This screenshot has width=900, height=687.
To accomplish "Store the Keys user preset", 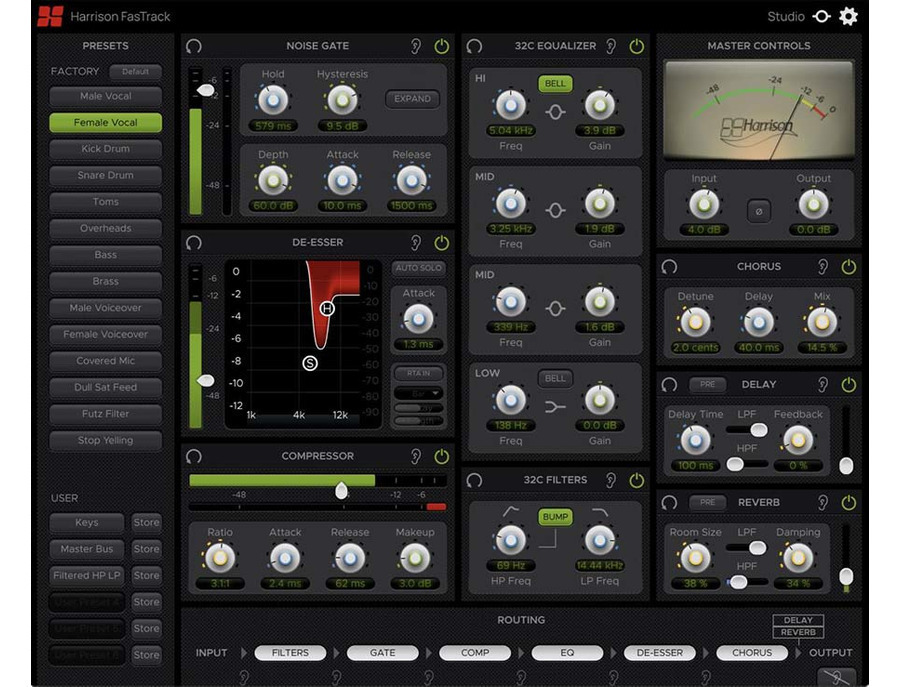I will 146,523.
